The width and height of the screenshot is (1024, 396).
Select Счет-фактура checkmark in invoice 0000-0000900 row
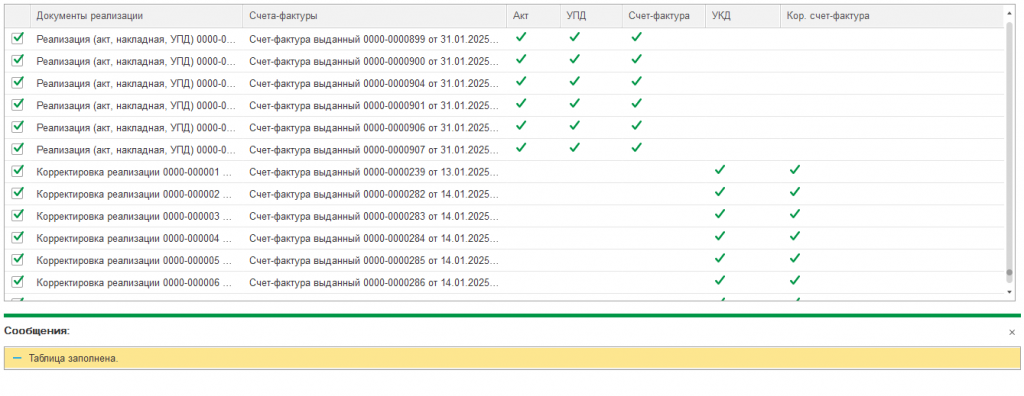(637, 59)
